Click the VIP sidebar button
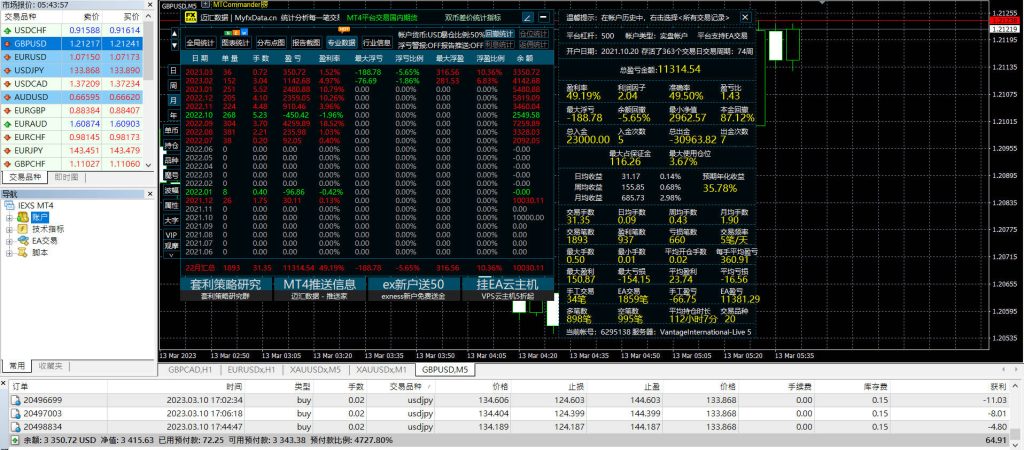This screenshot has width=1024, height=450. pyautogui.click(x=171, y=234)
